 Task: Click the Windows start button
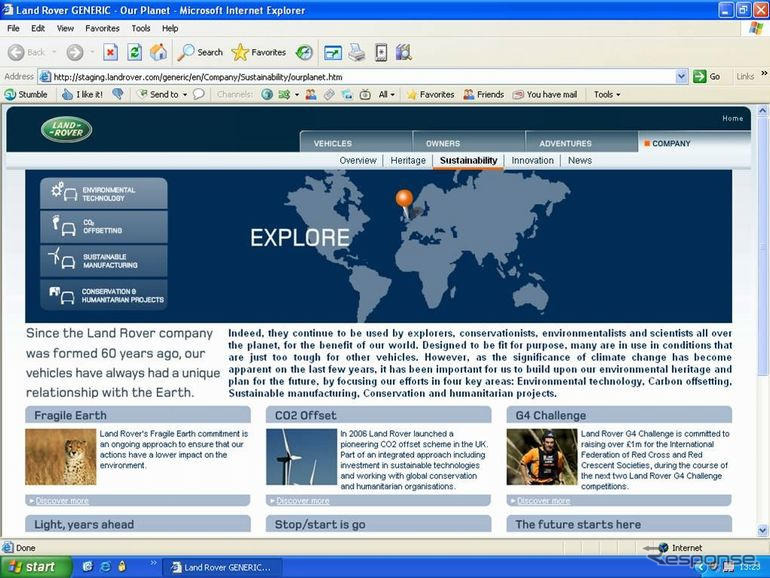pos(35,567)
